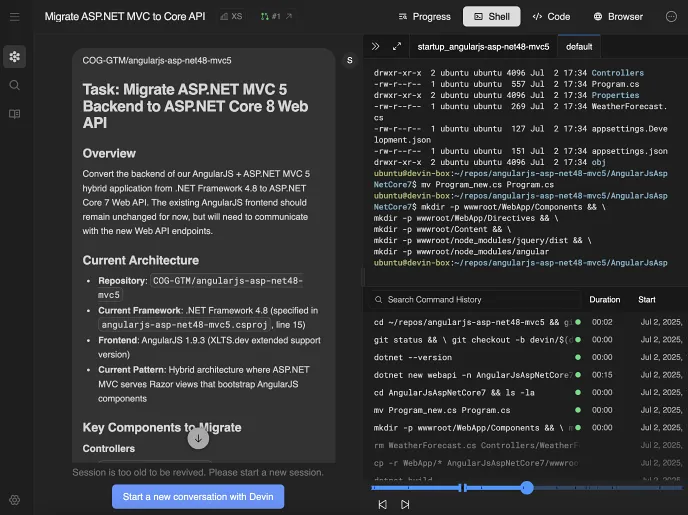
Task: Skip to next step in timeline
Action: tap(405, 504)
